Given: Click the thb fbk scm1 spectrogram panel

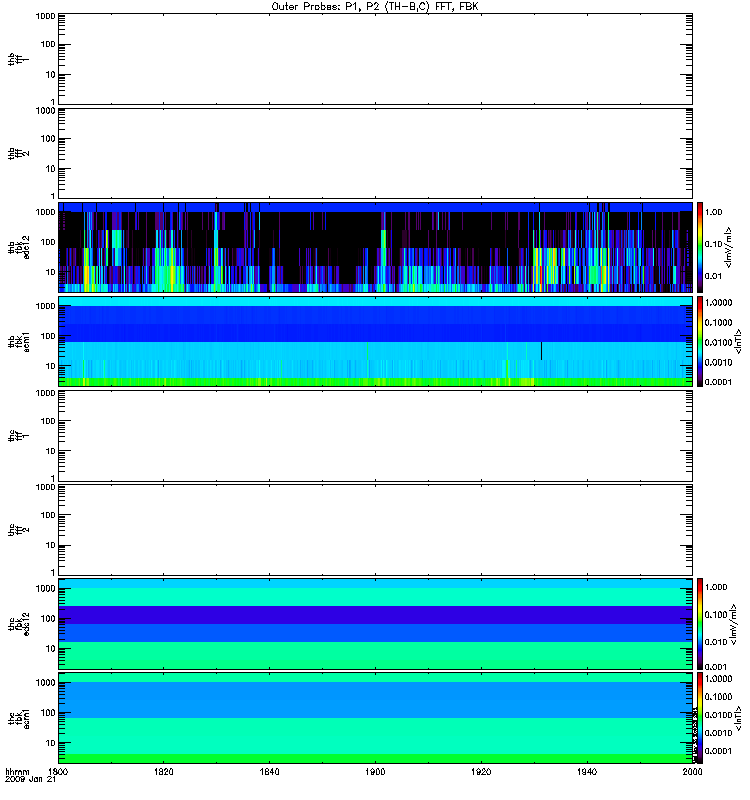Looking at the screenshot, I should pos(375,341).
